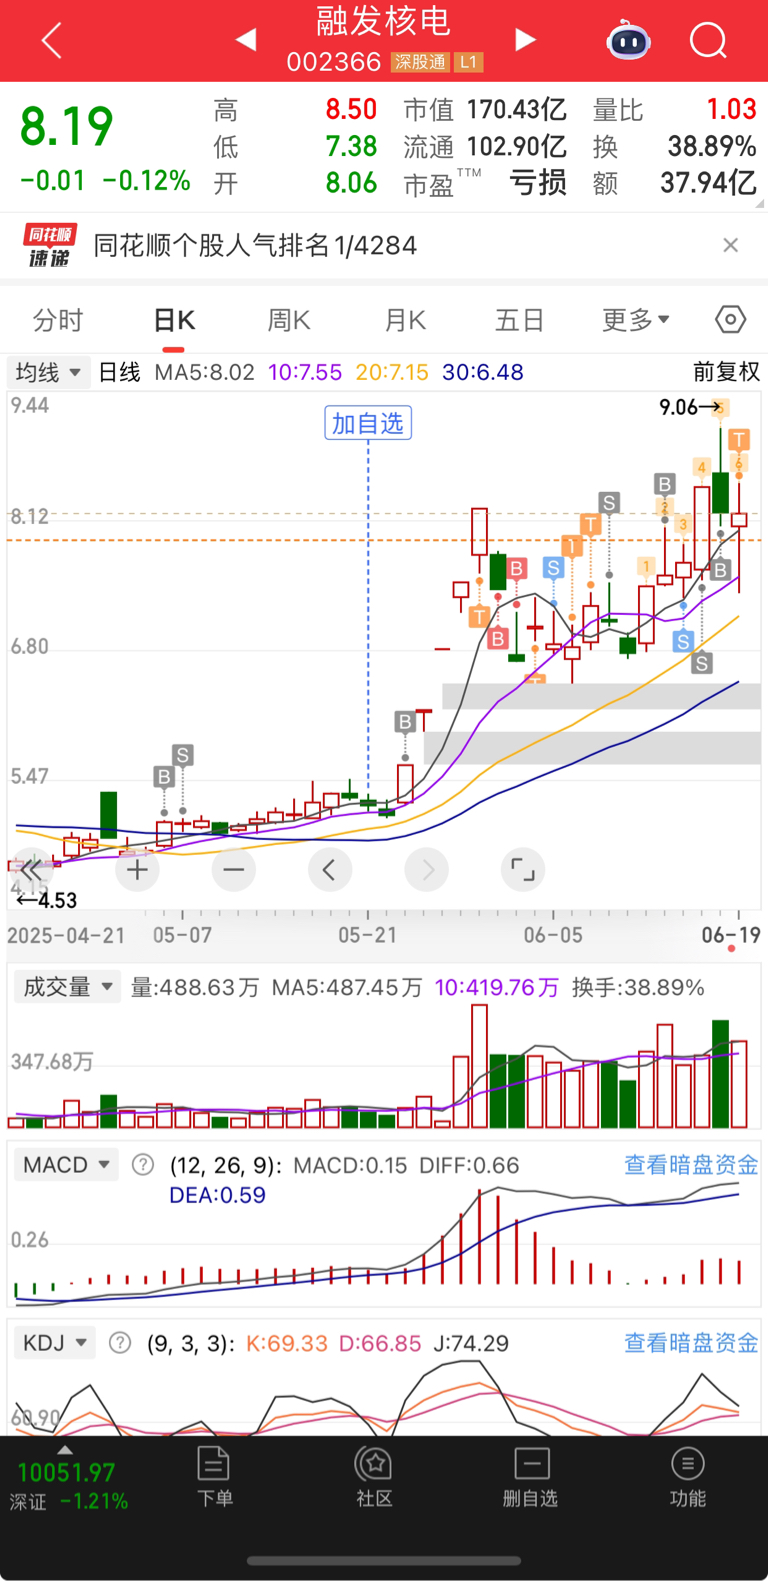Jump to earliest data with double-left arrows
Image resolution: width=768 pixels, height=1581 pixels.
pyautogui.click(x=32, y=870)
